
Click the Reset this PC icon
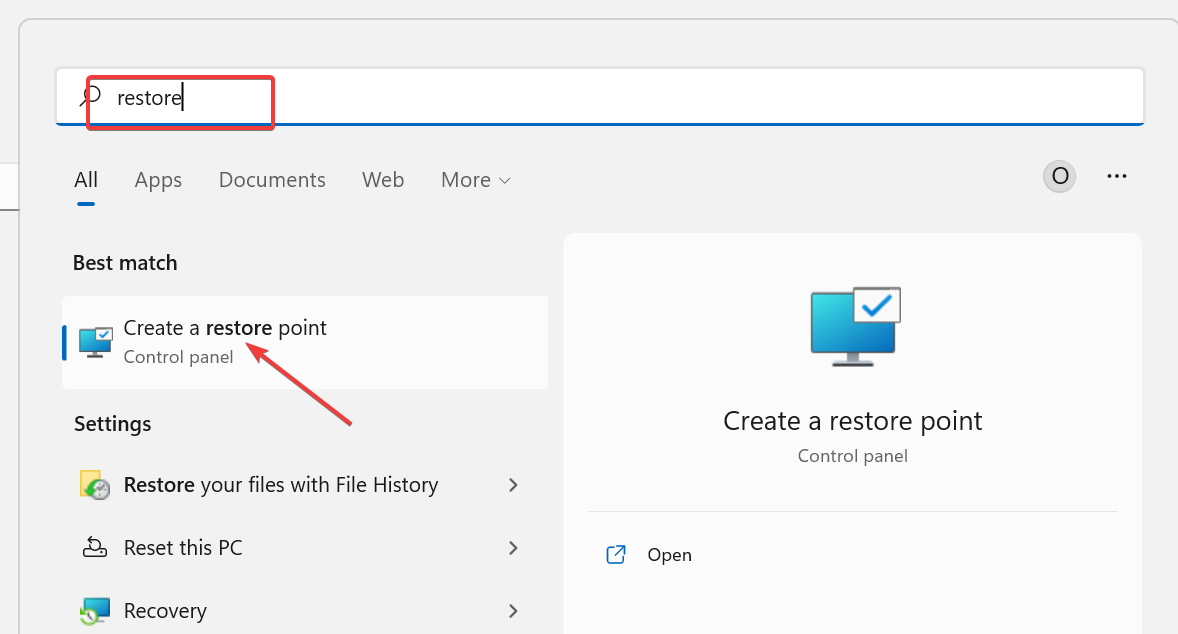tap(94, 547)
